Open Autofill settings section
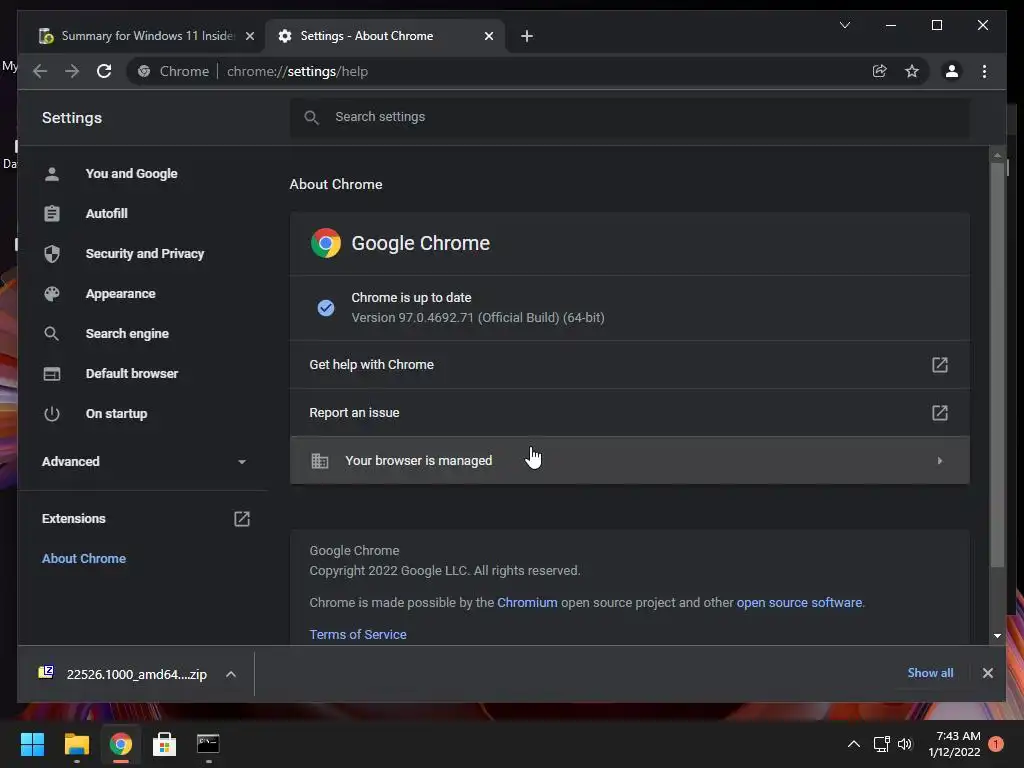Viewport: 1024px width, 768px height. [x=106, y=214]
